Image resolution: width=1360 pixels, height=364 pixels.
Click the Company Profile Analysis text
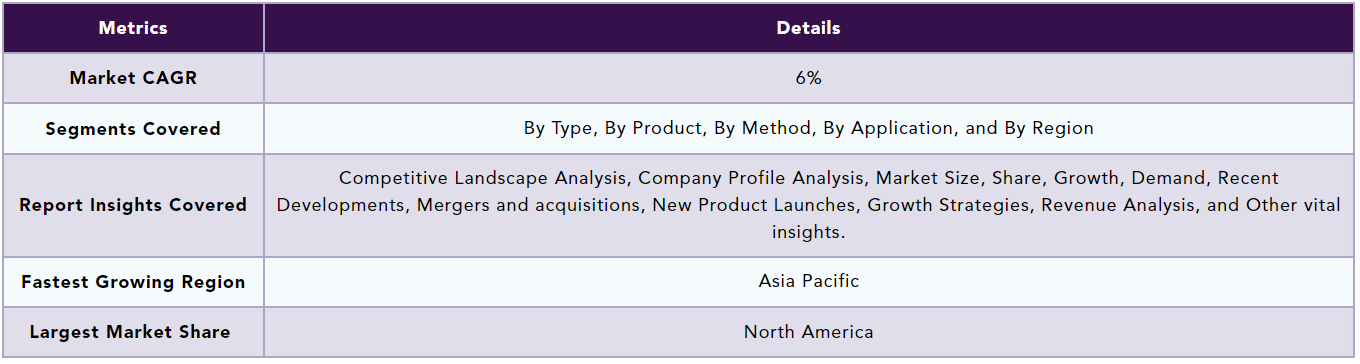[751, 178]
